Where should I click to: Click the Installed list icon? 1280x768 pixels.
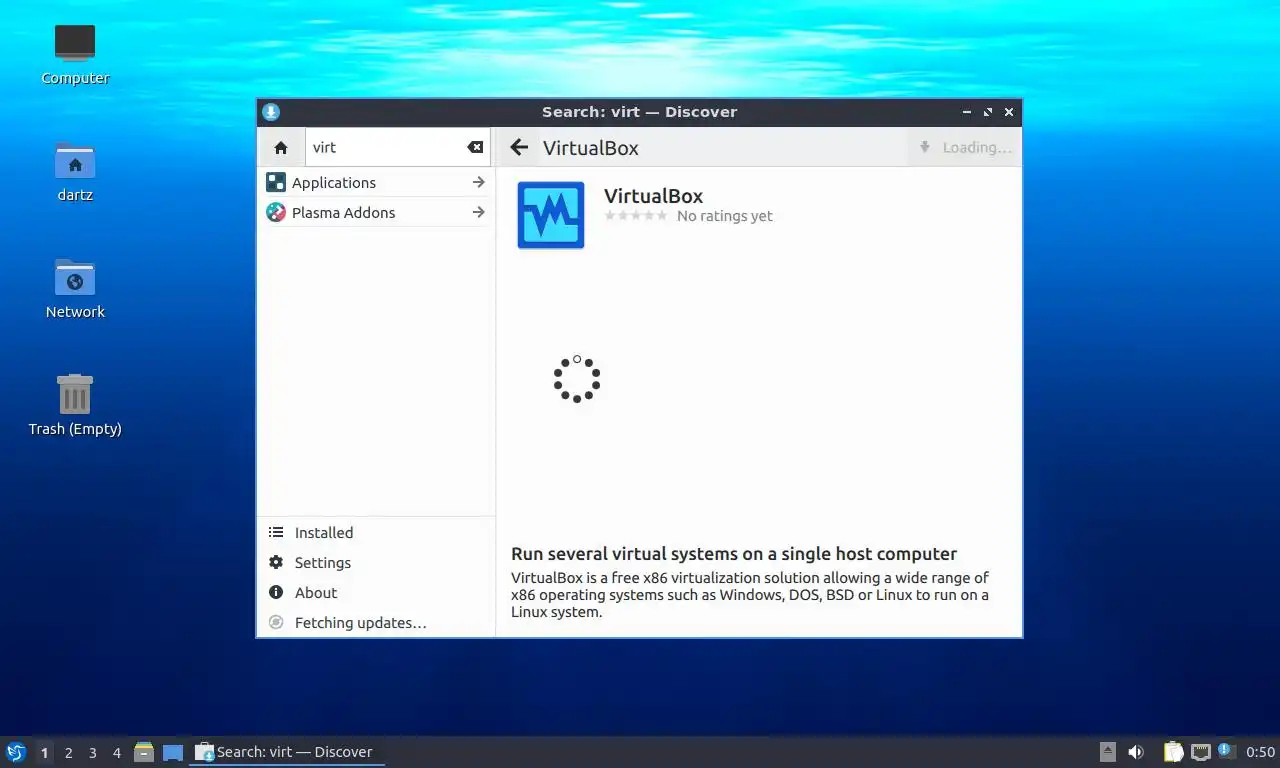[x=276, y=533]
